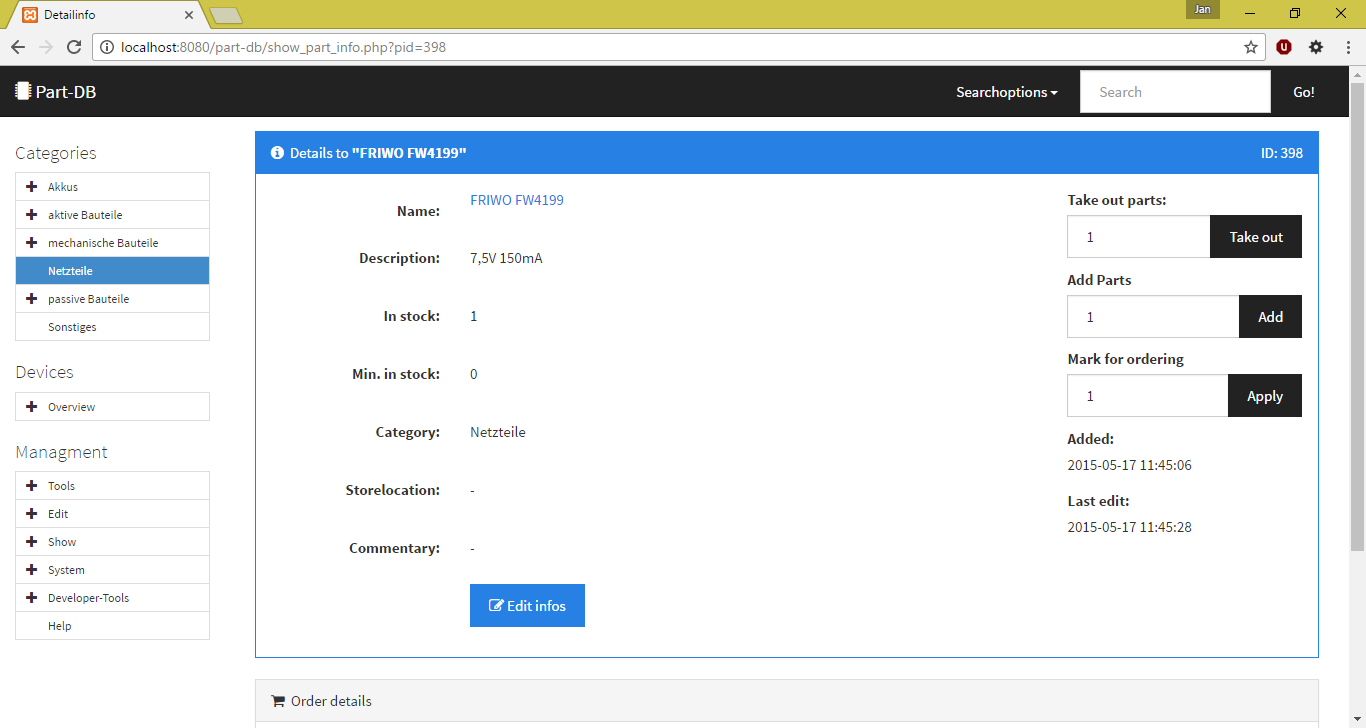The width and height of the screenshot is (1366, 728).
Task: Click the Order details panel header
Action: click(x=787, y=701)
